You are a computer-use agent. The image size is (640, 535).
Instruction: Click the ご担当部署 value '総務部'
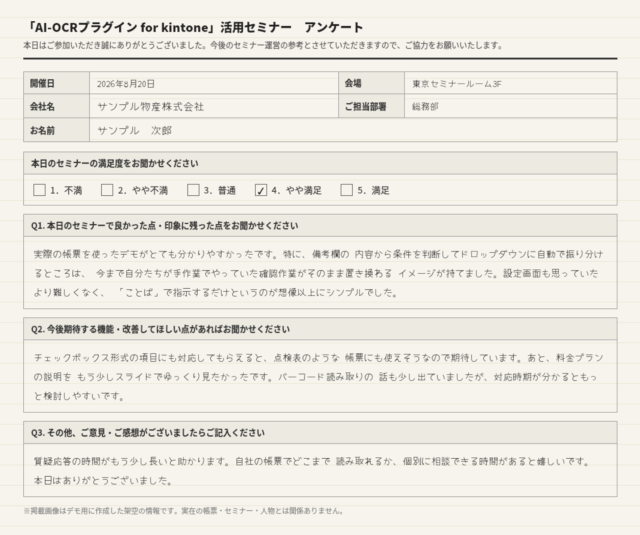(425, 107)
